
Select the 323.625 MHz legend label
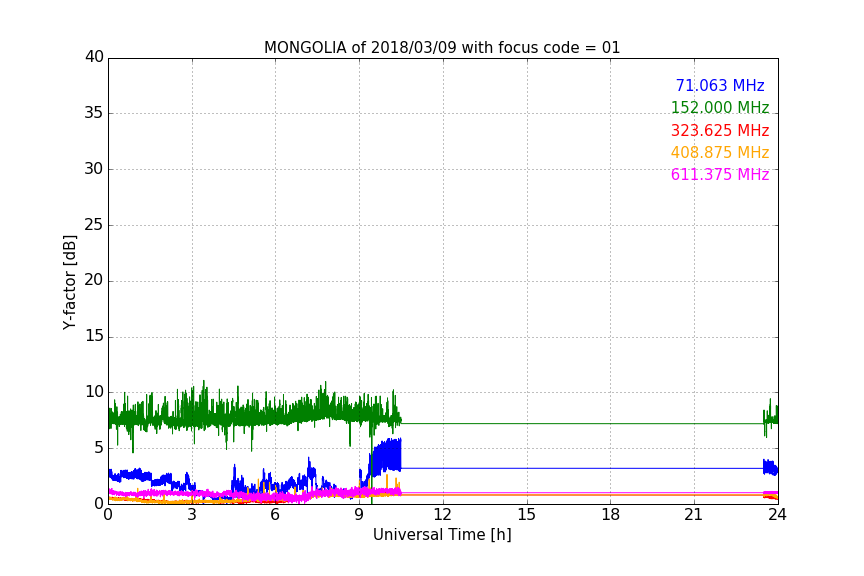pos(720,130)
